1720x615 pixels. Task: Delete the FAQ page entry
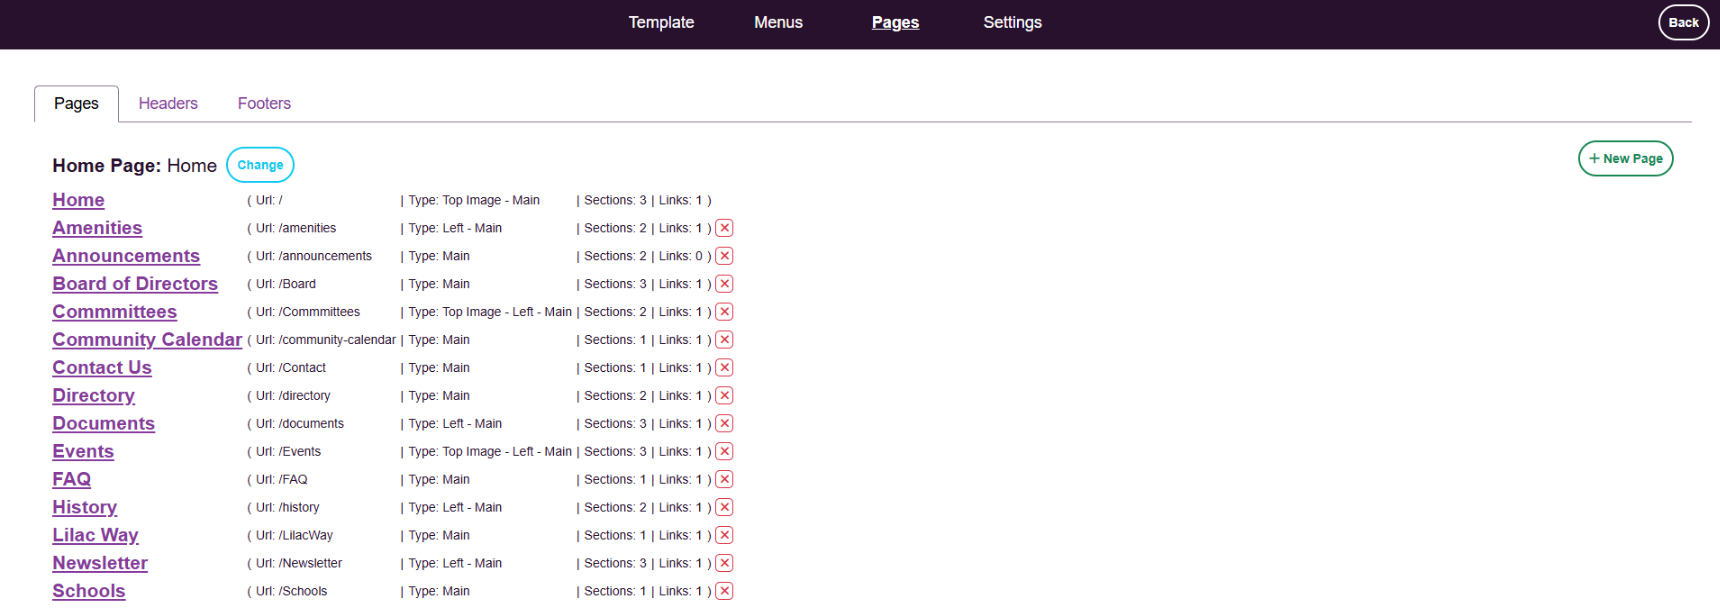click(x=725, y=480)
